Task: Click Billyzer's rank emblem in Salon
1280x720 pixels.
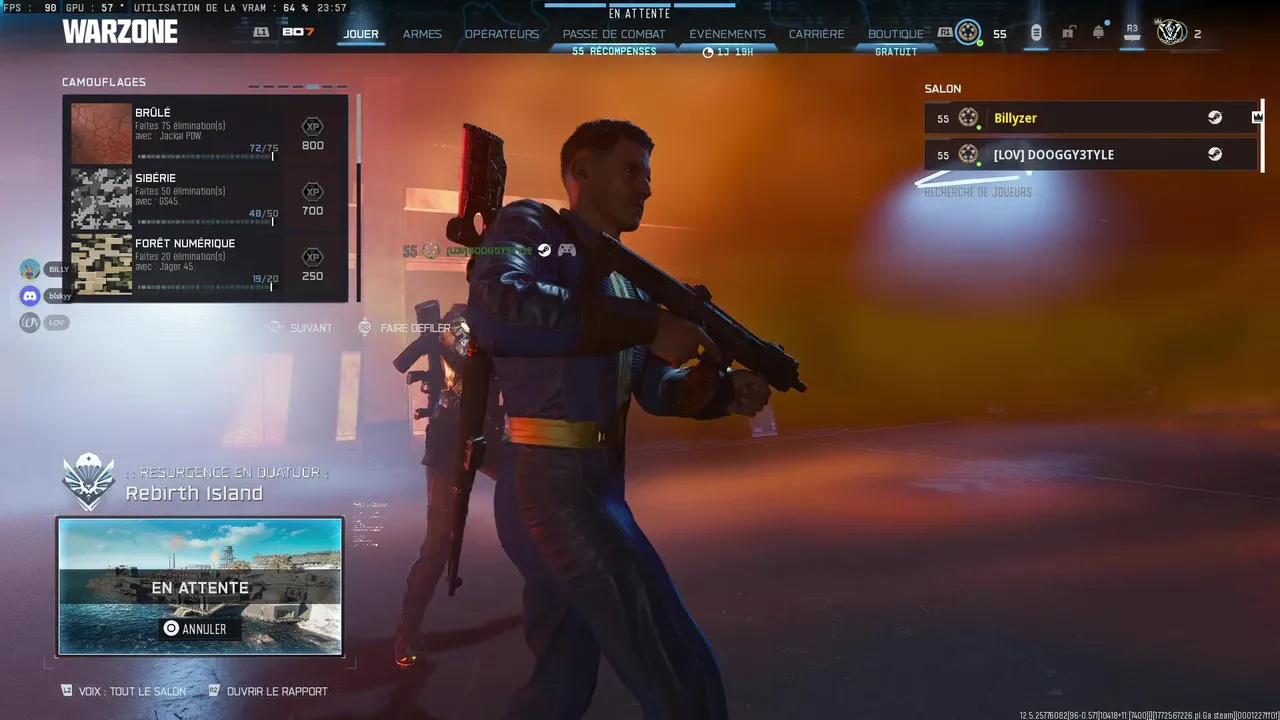Action: [x=968, y=118]
